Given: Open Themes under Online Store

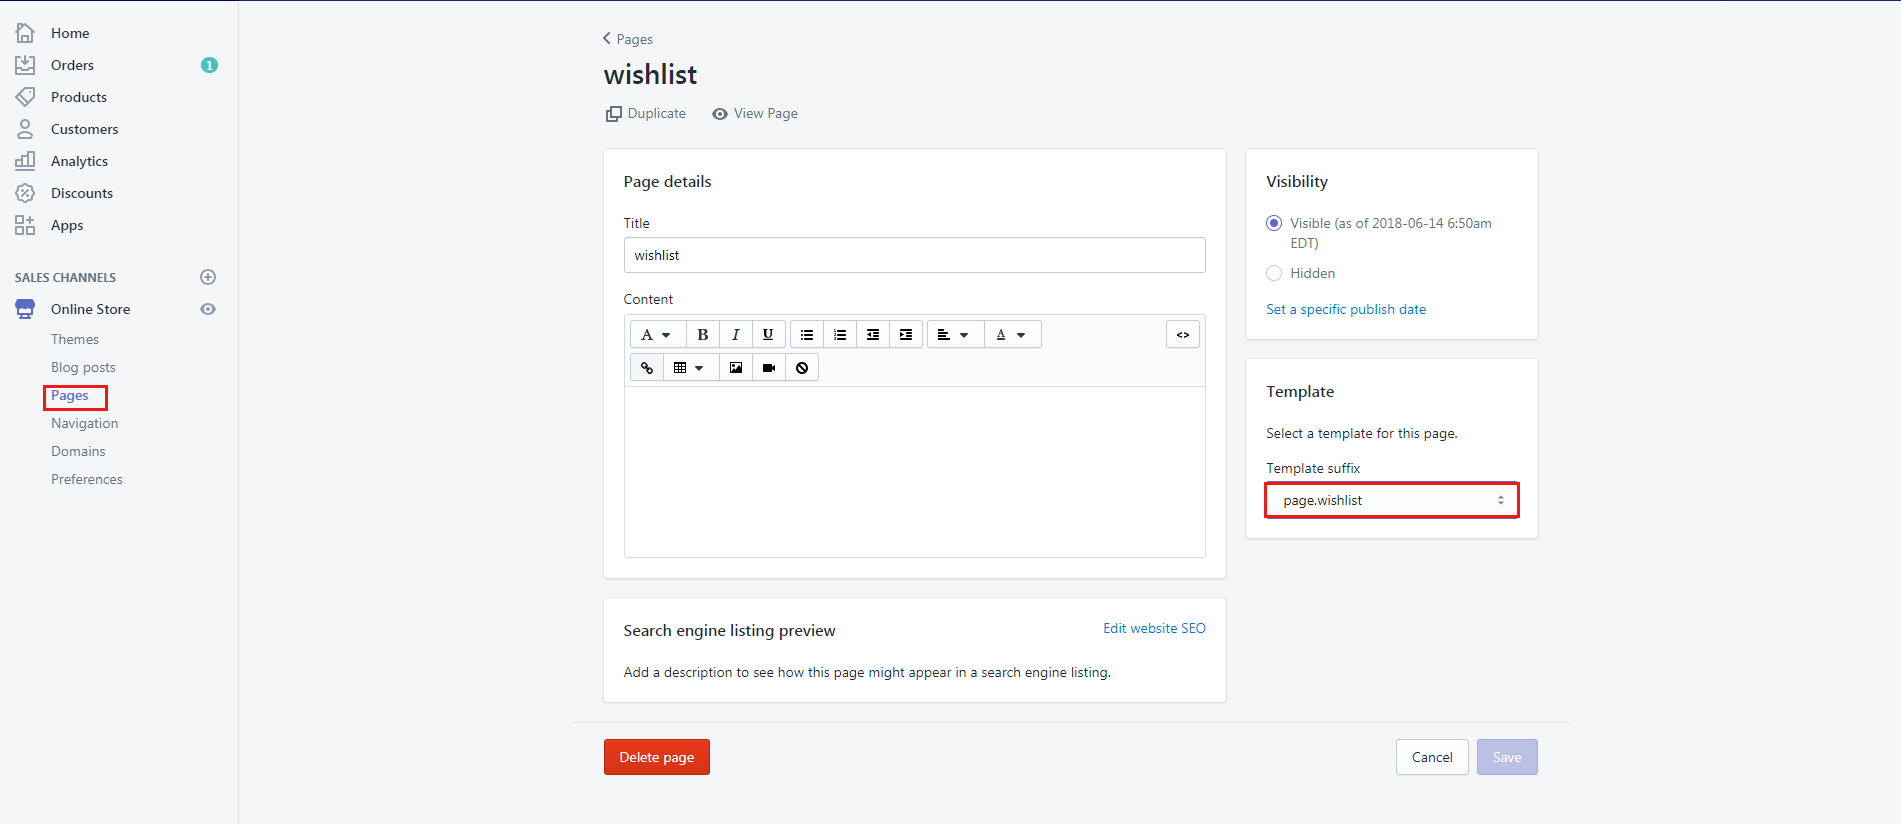Looking at the screenshot, I should click(x=75, y=339).
